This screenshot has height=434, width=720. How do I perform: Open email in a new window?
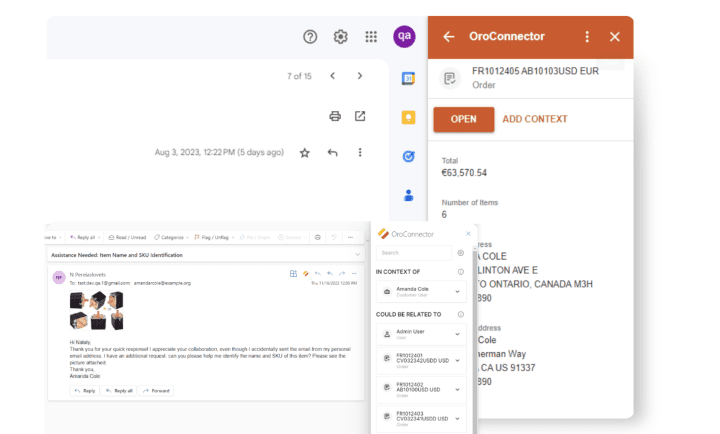[x=360, y=116]
